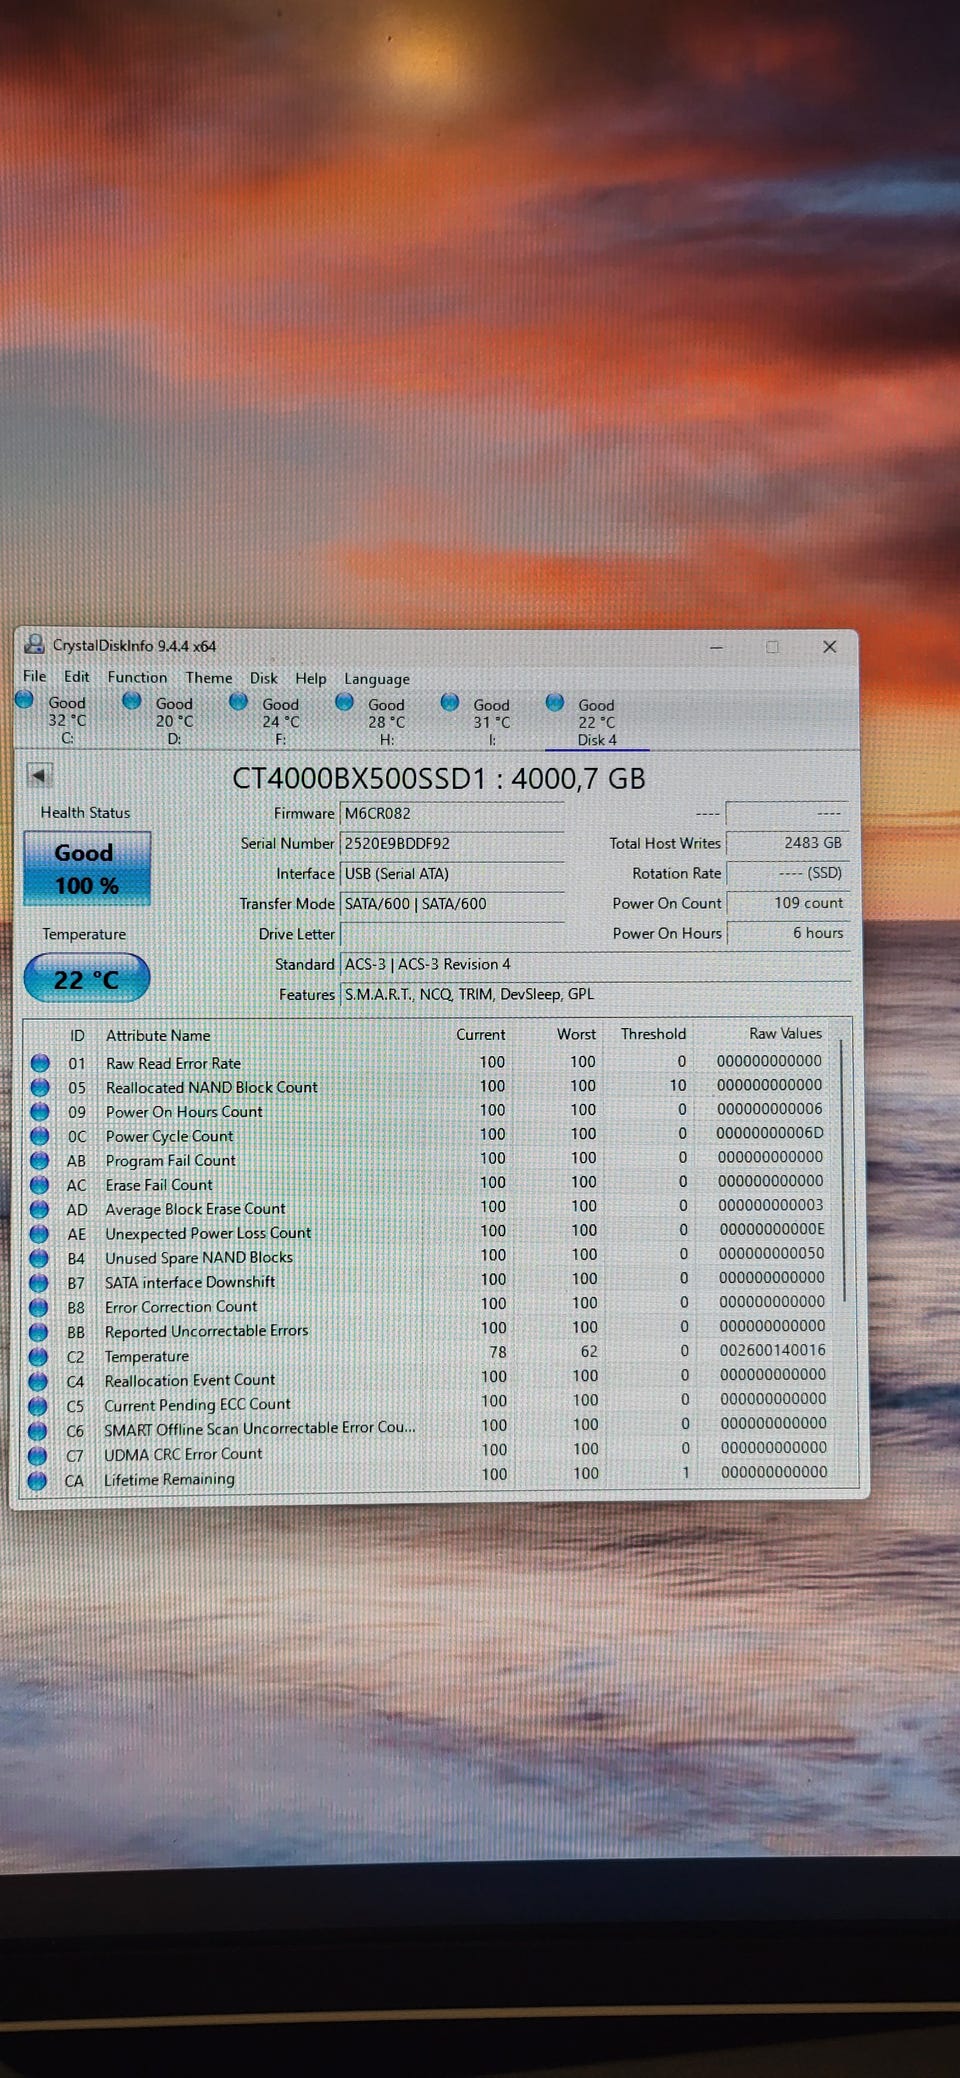
Task: Click the Power On Hours value 6 hours
Action: click(788, 933)
